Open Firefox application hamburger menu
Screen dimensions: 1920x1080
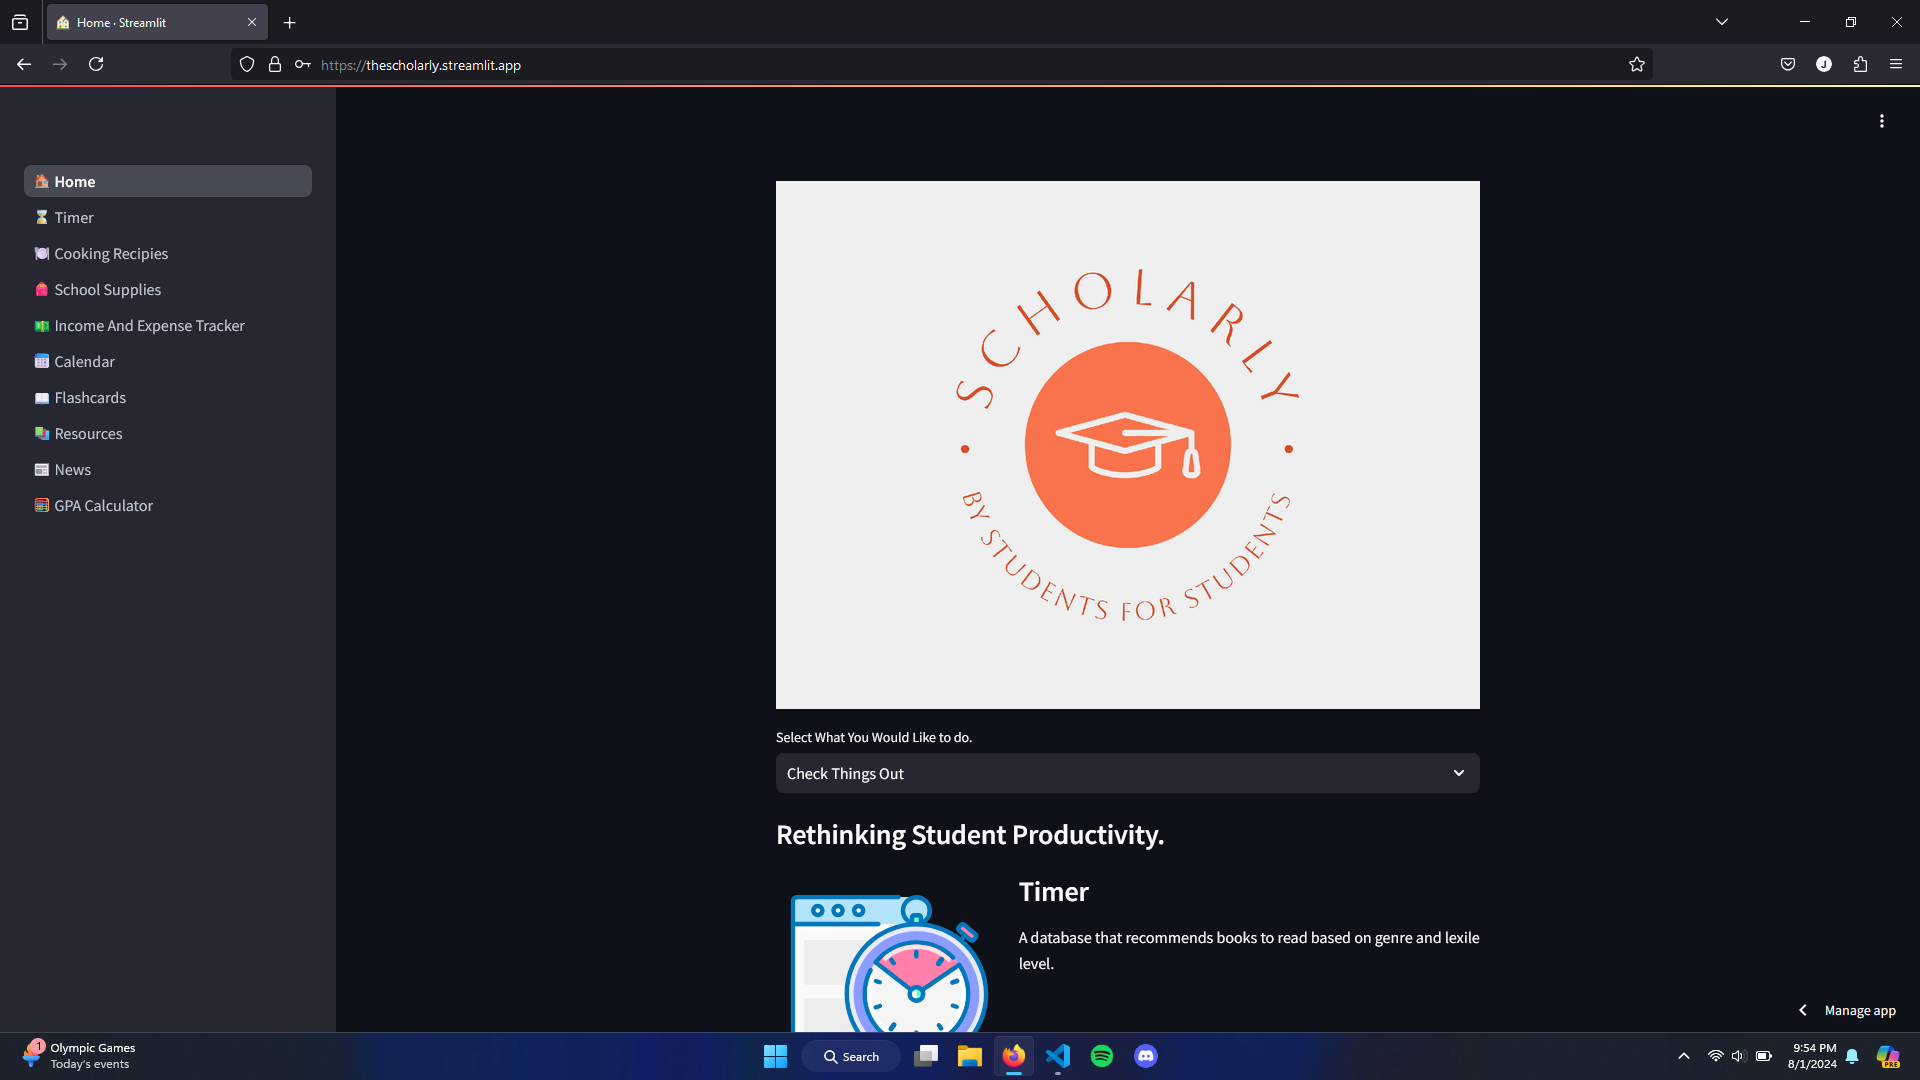coord(1896,65)
